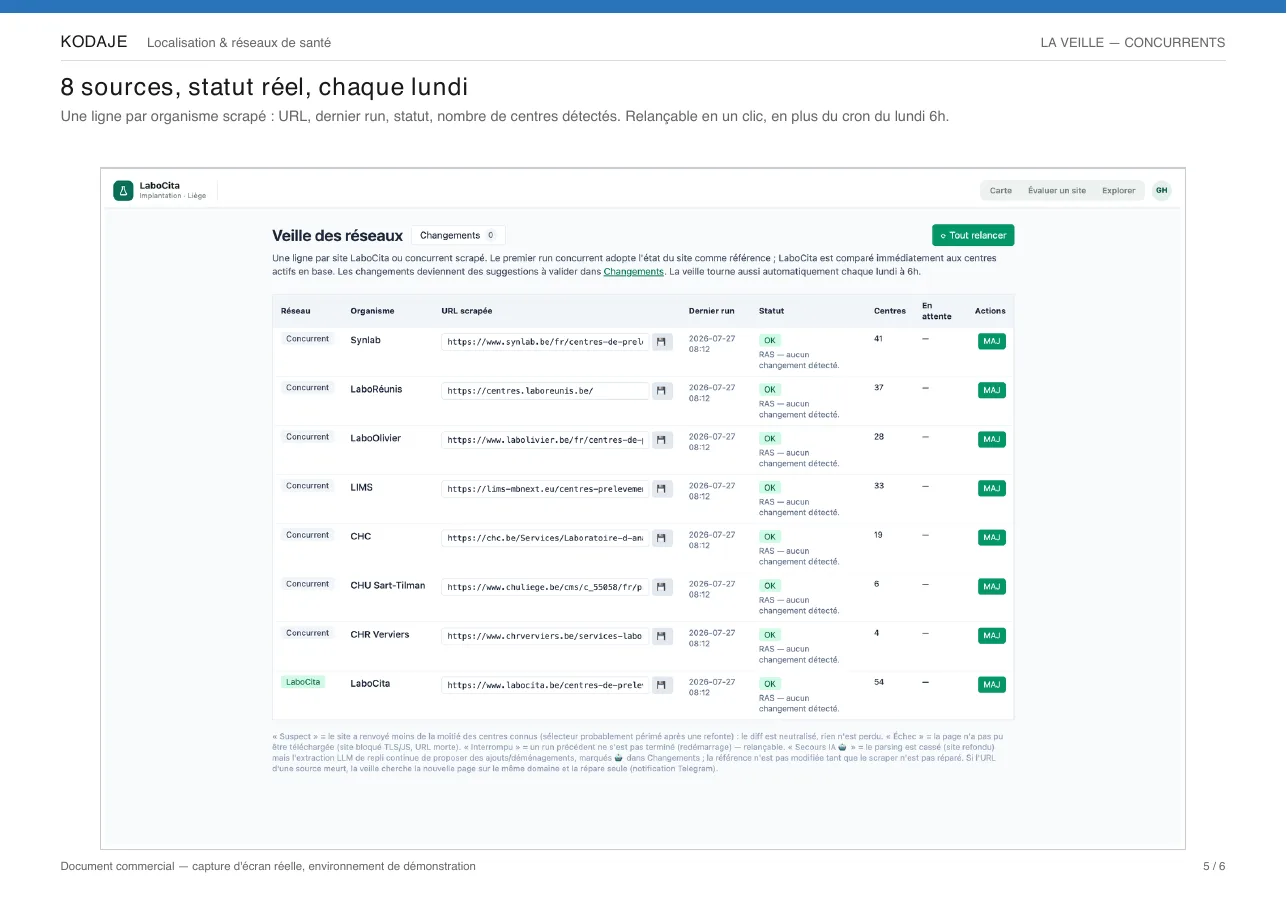Select the Organisme column header
The height and width of the screenshot is (910, 1287).
click(372, 311)
